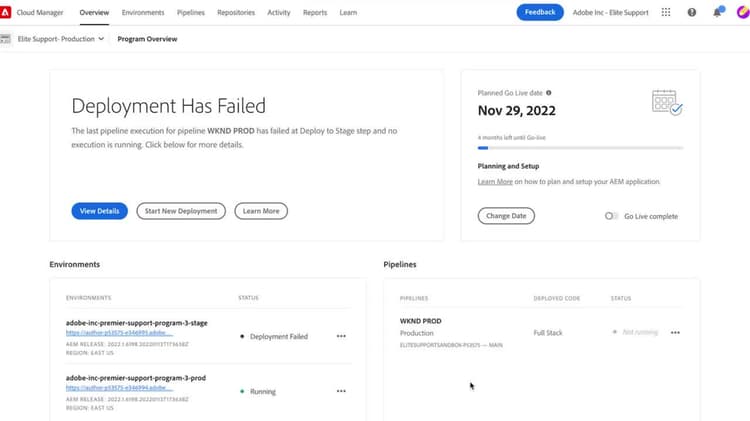Viewport: 750px width, 421px height.
Task: Open the Repositories tab
Action: tap(236, 12)
